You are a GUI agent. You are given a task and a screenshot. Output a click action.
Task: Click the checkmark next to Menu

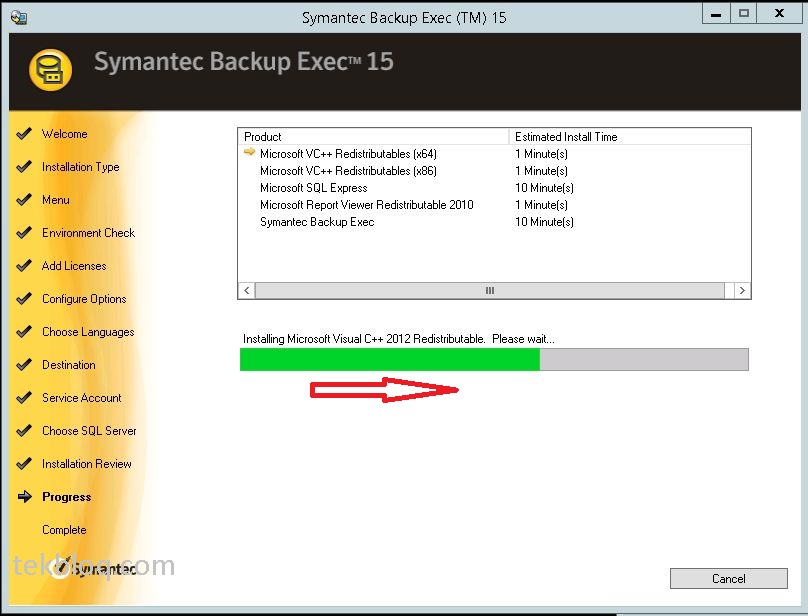pyautogui.click(x=24, y=199)
